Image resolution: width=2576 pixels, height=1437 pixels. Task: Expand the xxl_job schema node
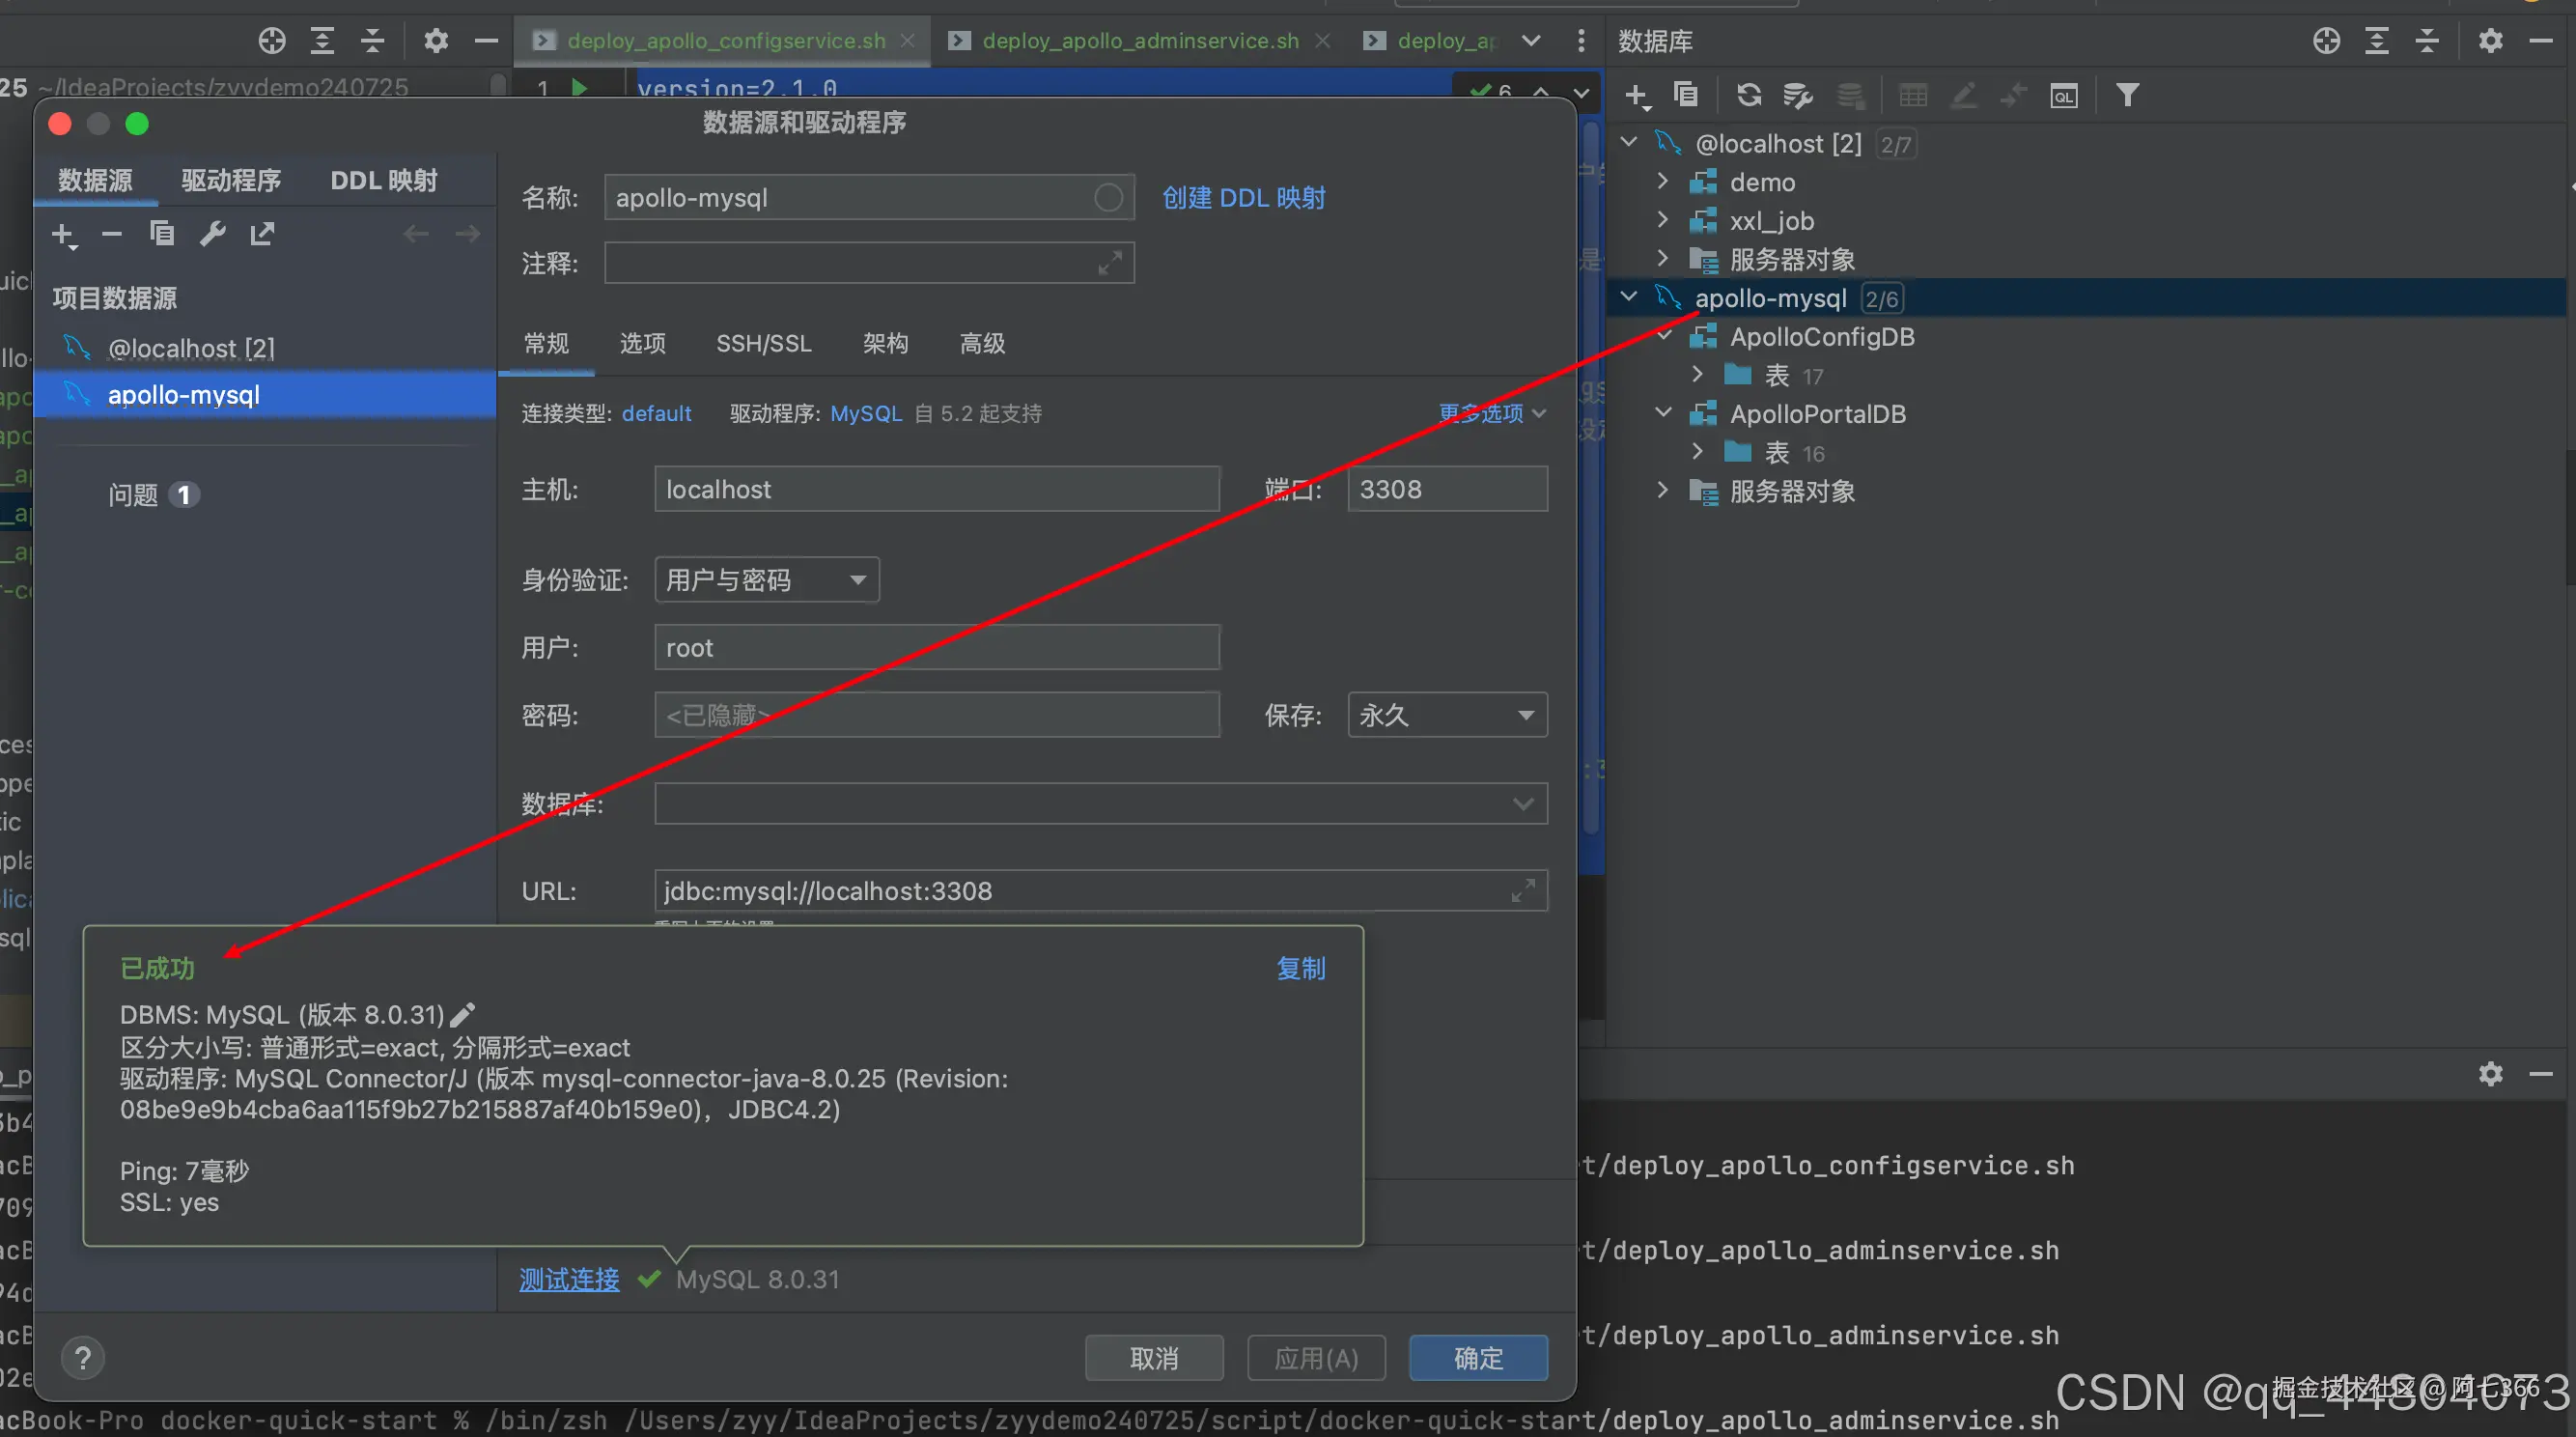(x=1663, y=220)
